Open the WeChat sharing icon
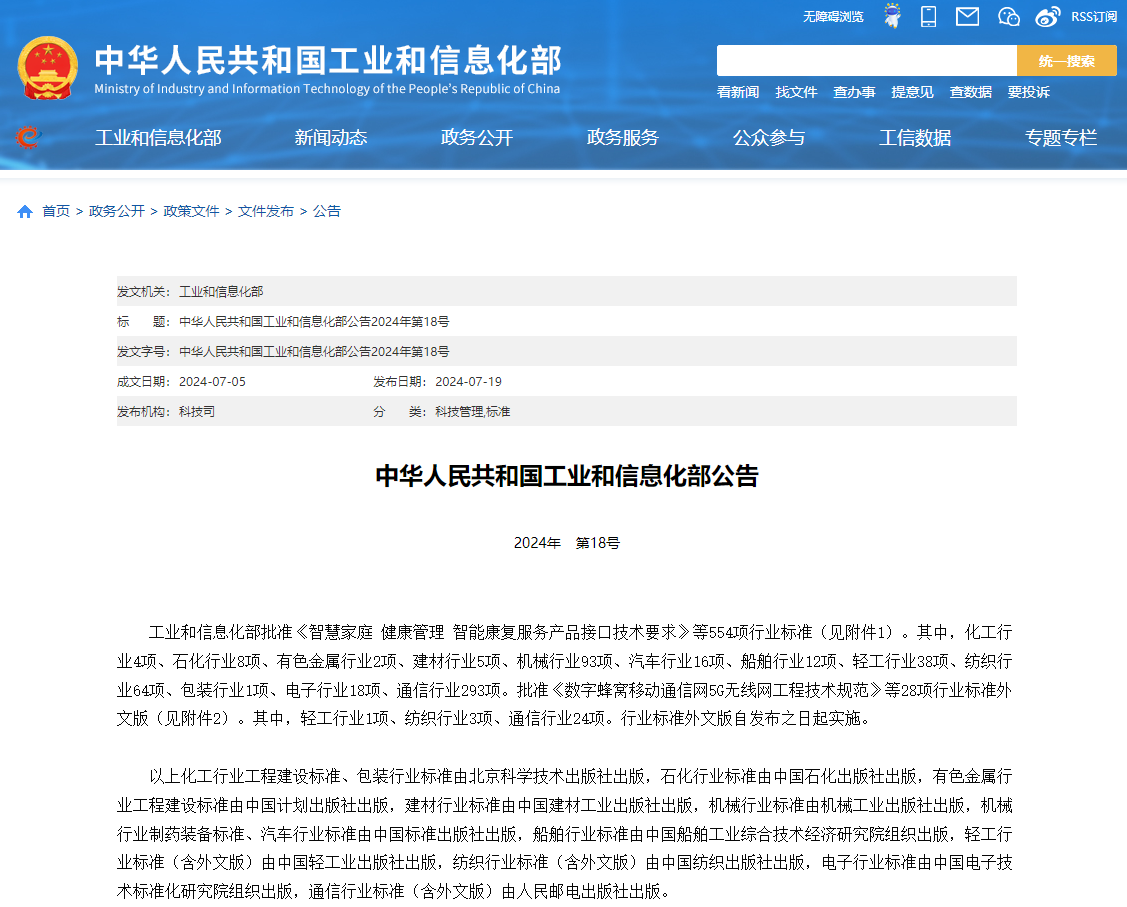This screenshot has width=1127, height=907. click(1009, 16)
